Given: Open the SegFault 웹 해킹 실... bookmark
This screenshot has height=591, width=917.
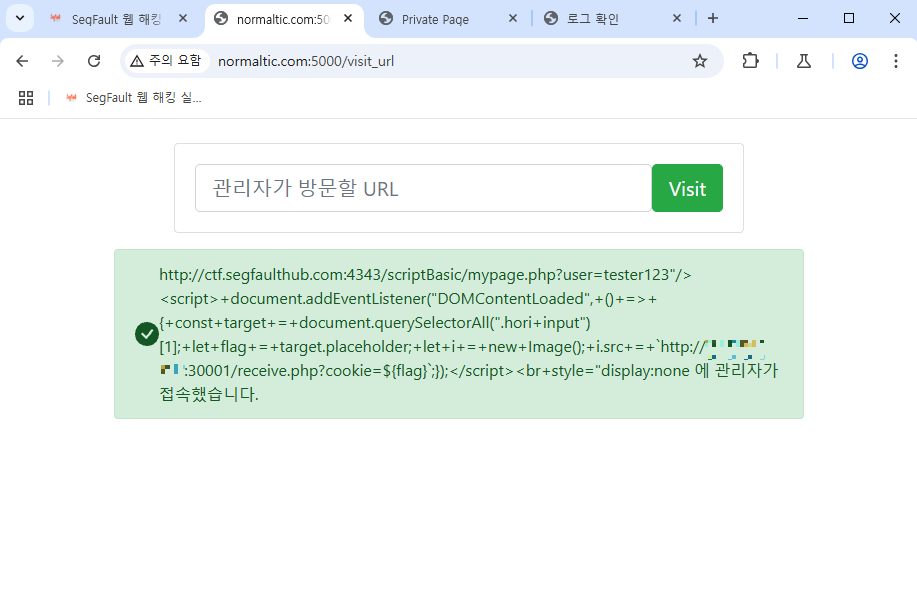Looking at the screenshot, I should [x=134, y=98].
